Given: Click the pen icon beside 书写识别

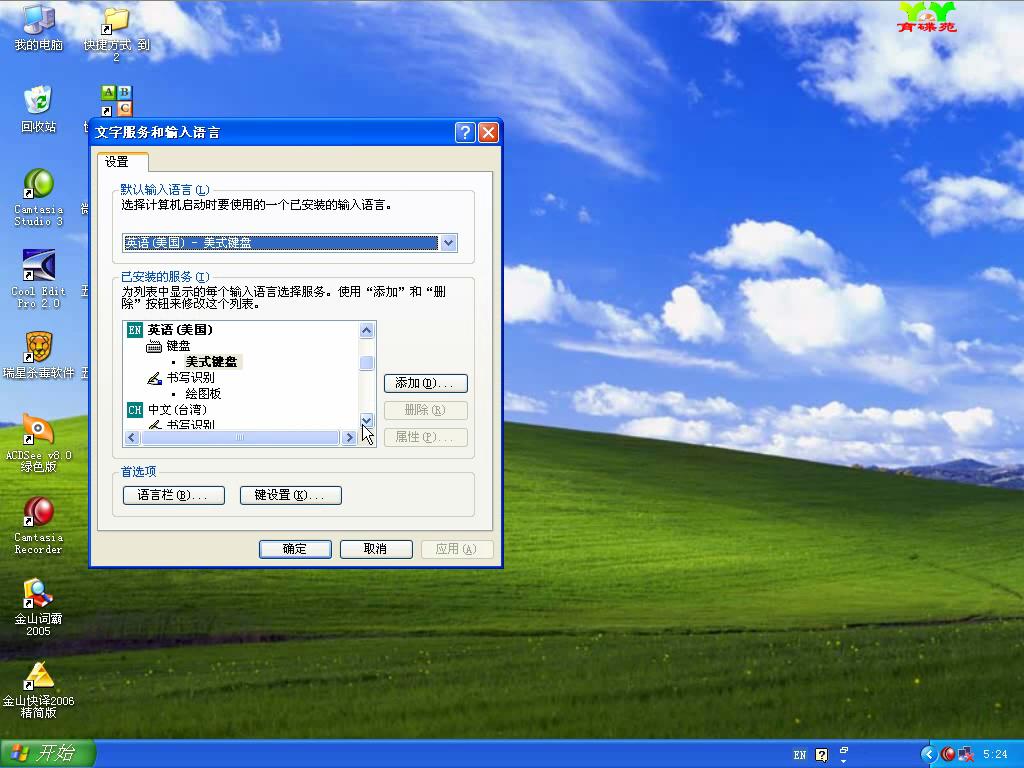Looking at the screenshot, I should 154,377.
